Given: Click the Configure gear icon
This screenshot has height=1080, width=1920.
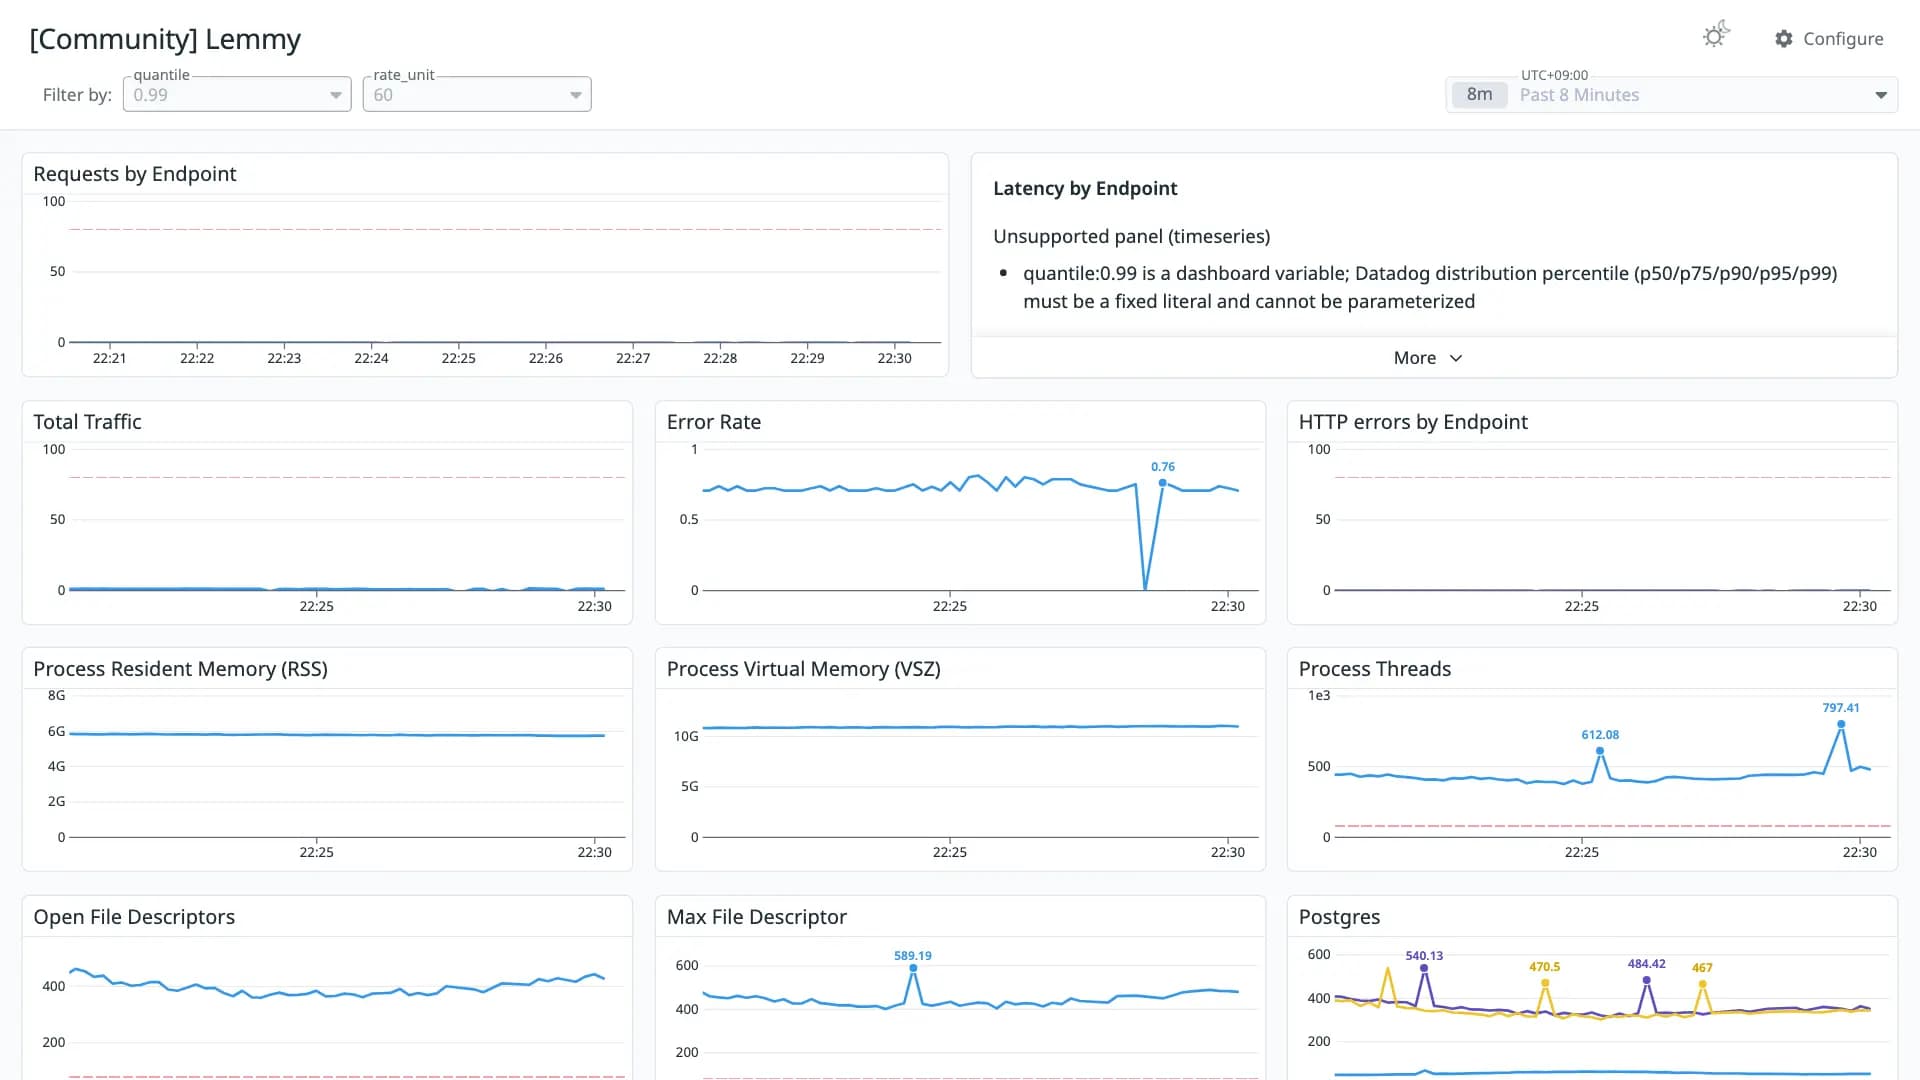Looking at the screenshot, I should coord(1784,39).
